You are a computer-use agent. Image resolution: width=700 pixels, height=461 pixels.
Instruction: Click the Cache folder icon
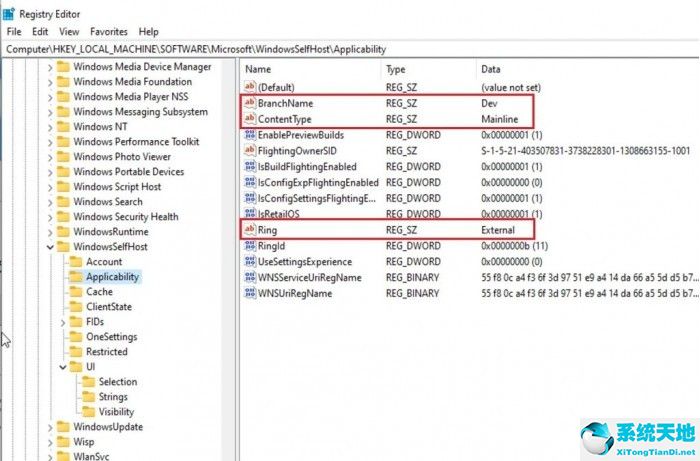[76, 291]
